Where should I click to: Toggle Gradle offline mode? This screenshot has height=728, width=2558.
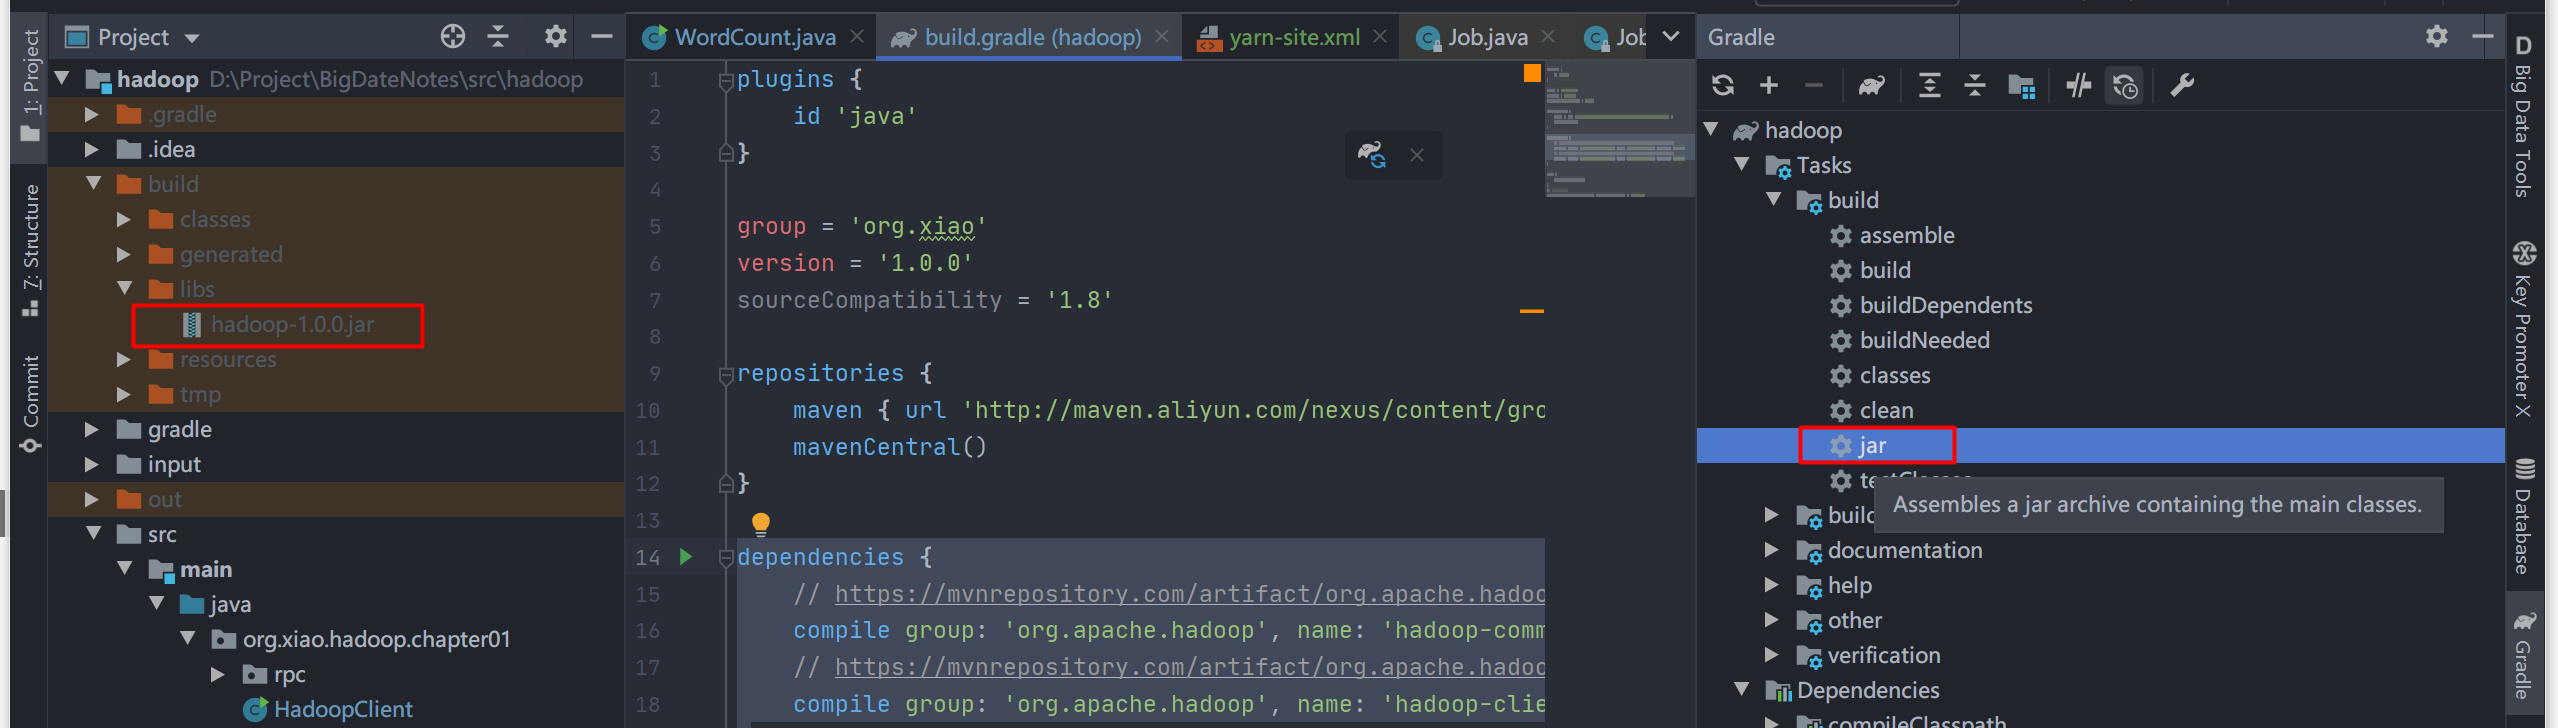pos(2079,86)
